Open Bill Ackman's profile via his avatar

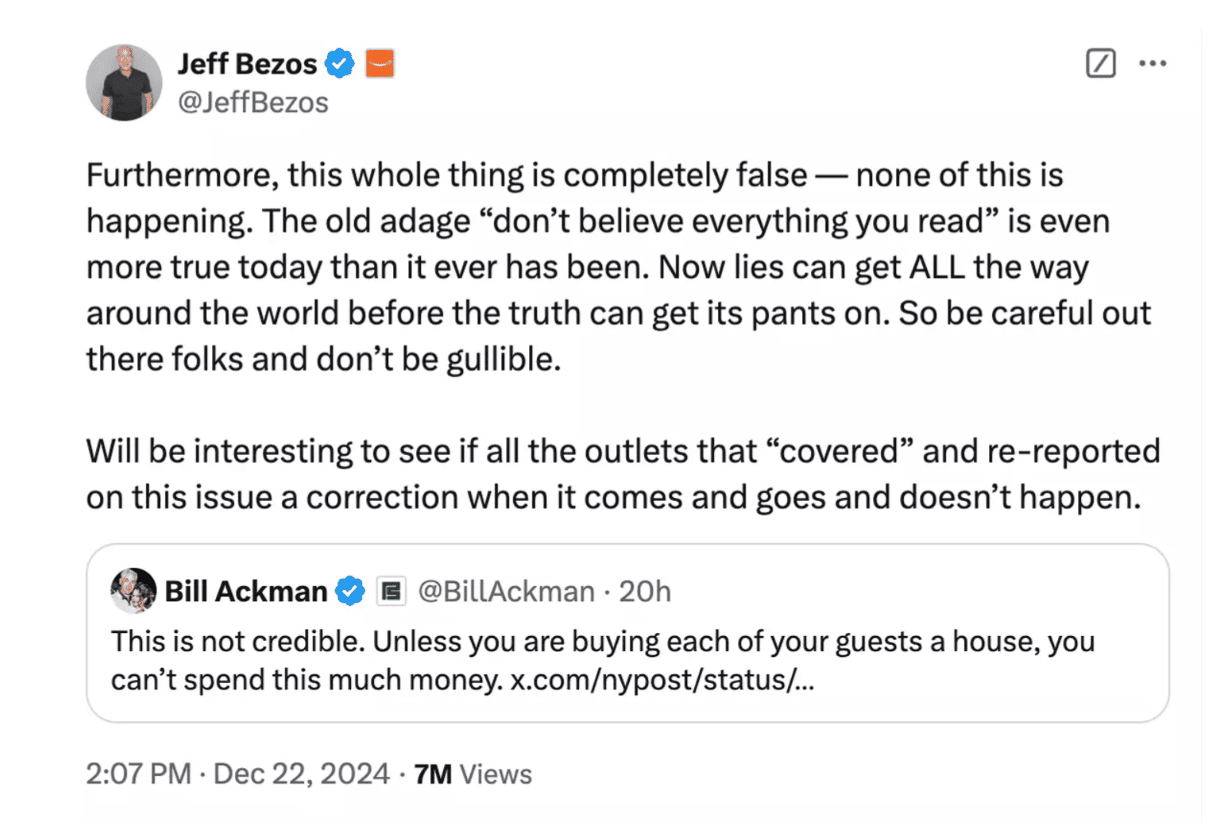(x=134, y=591)
